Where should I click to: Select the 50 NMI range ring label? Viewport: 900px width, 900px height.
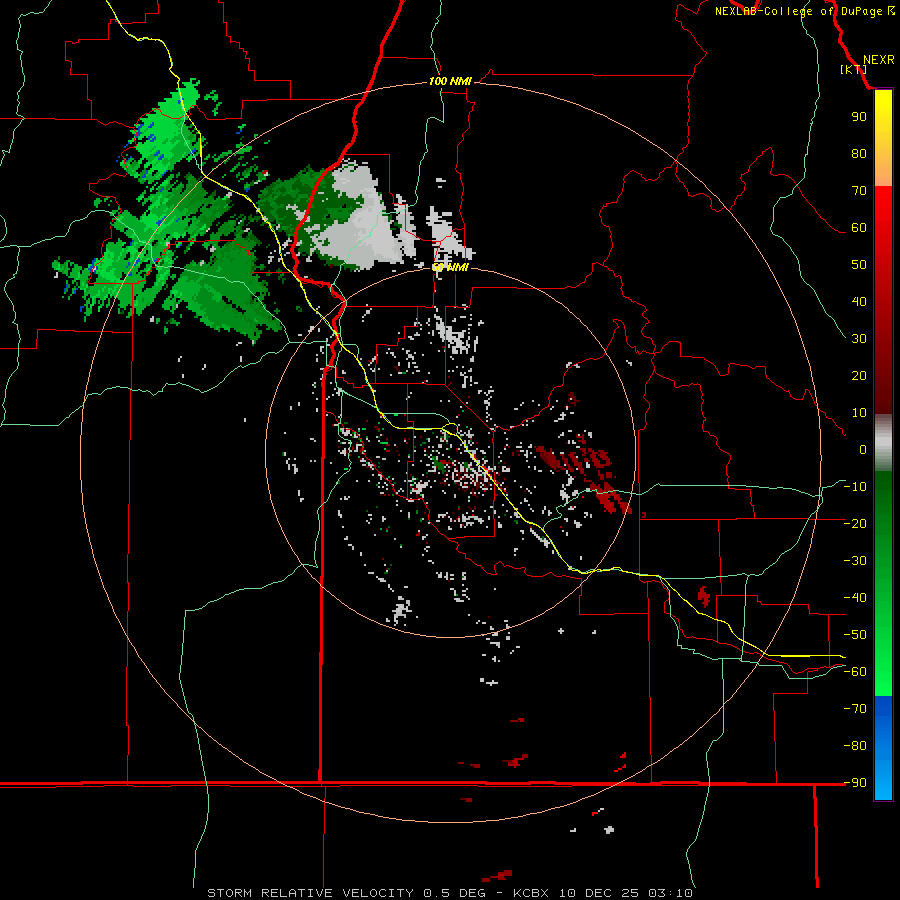click(450, 267)
